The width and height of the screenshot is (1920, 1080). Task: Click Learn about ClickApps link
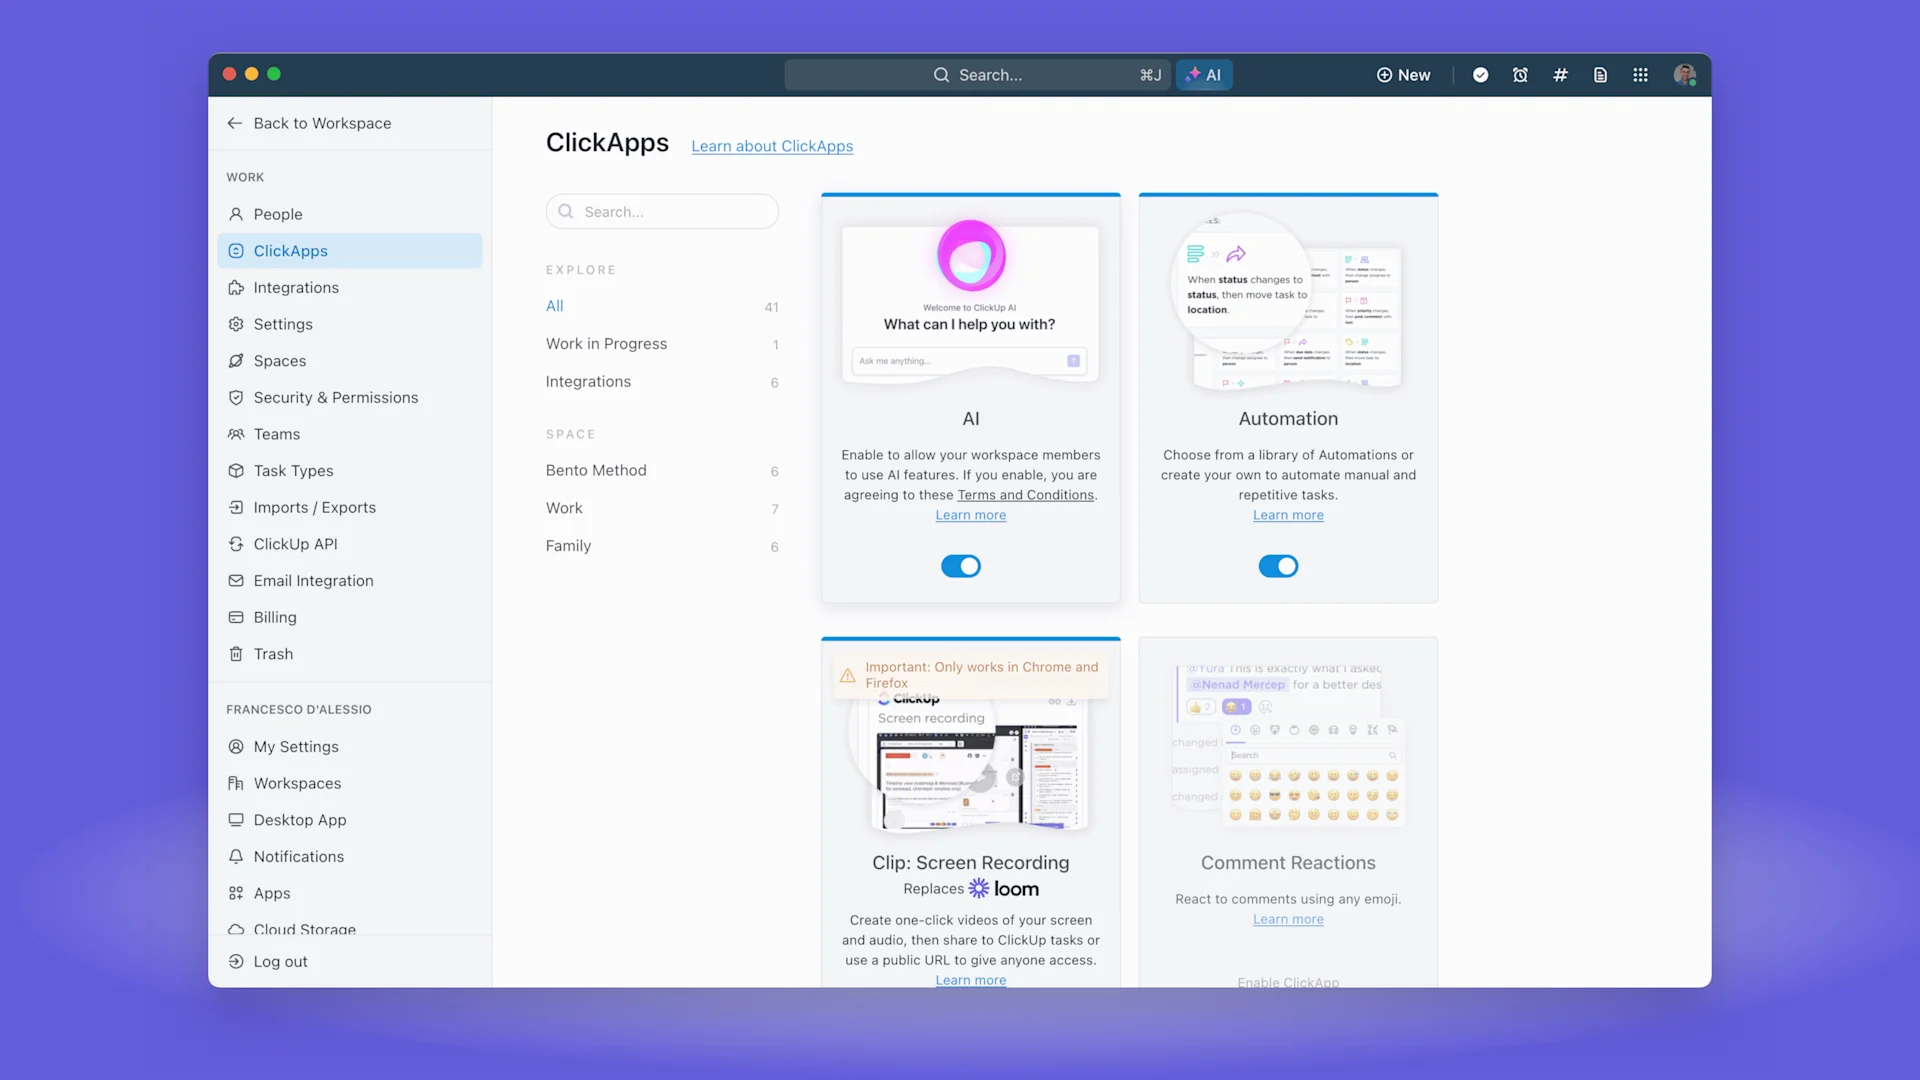772,146
